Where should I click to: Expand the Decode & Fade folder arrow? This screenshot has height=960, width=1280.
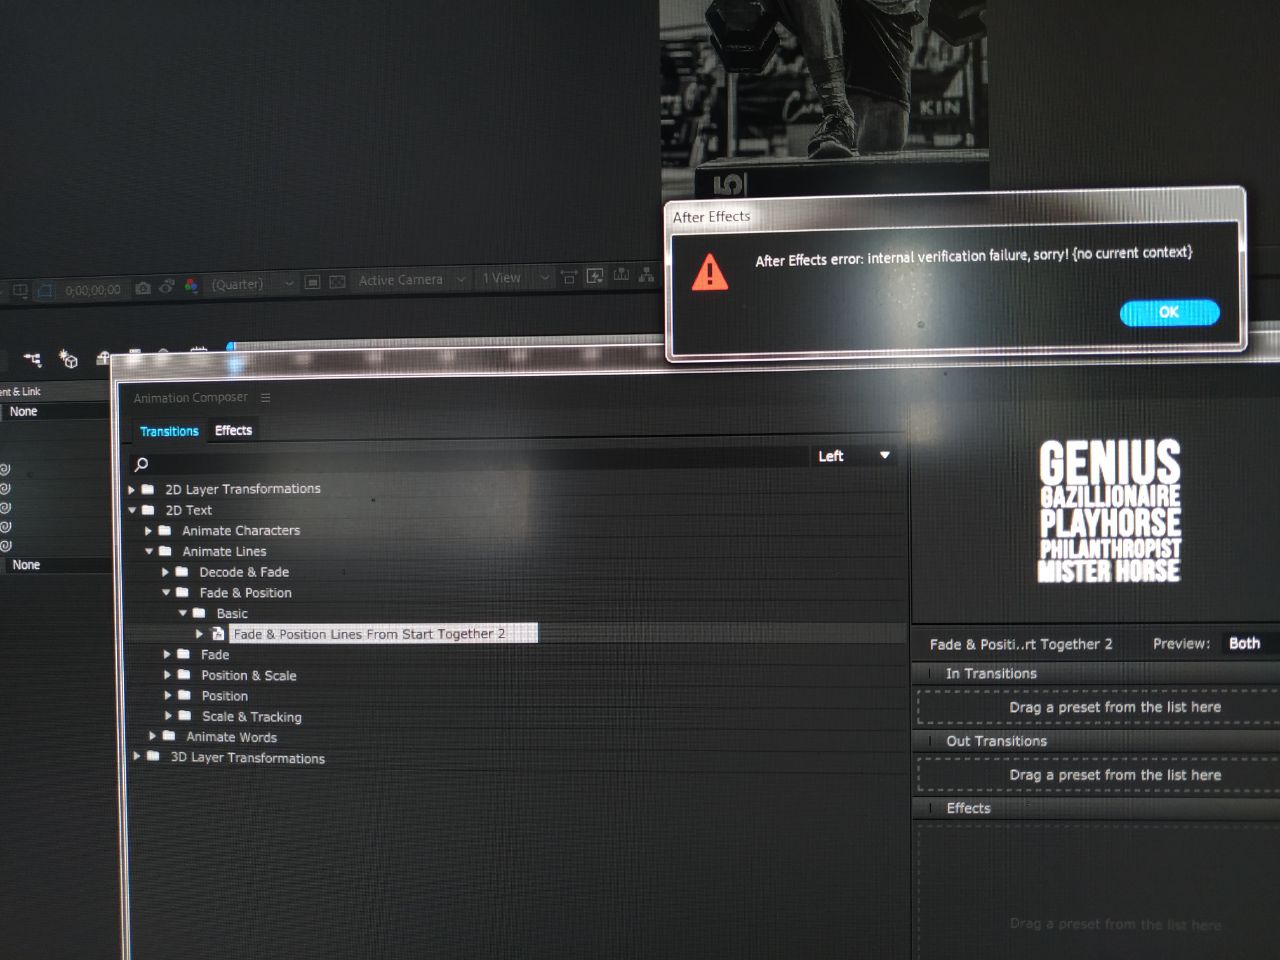pyautogui.click(x=166, y=572)
